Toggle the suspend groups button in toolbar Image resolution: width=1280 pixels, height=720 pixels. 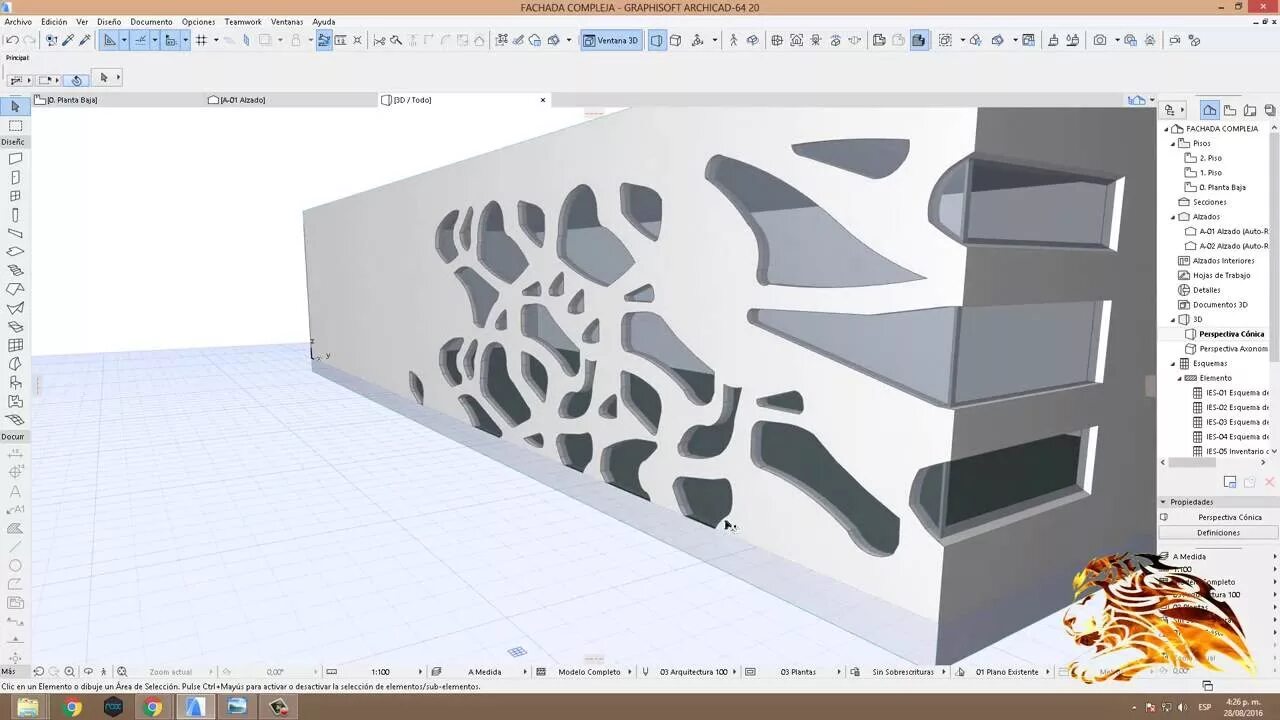click(x=324, y=40)
